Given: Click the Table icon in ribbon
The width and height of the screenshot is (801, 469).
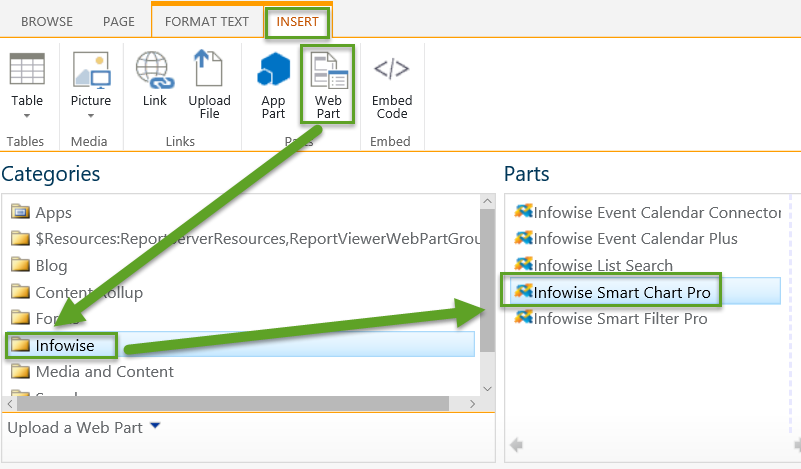Looking at the screenshot, I should [x=27, y=69].
